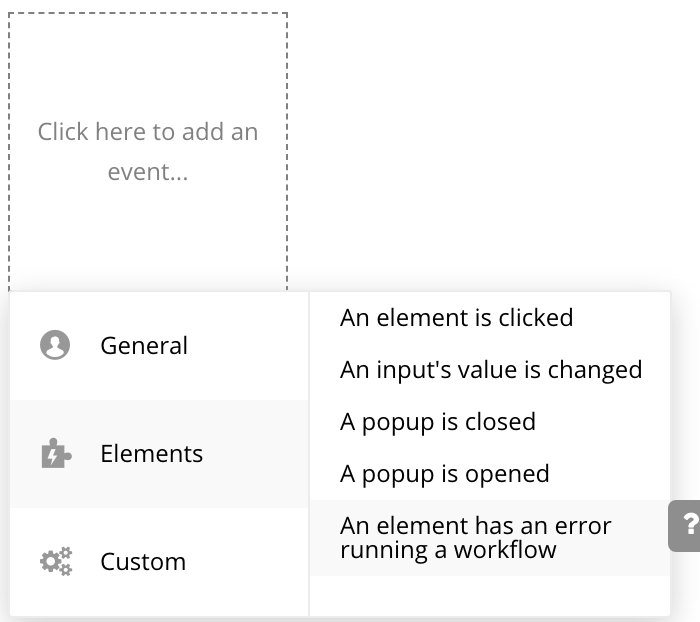Click the word "event..." in the placeholder
The width and height of the screenshot is (700, 622).
coord(148,172)
